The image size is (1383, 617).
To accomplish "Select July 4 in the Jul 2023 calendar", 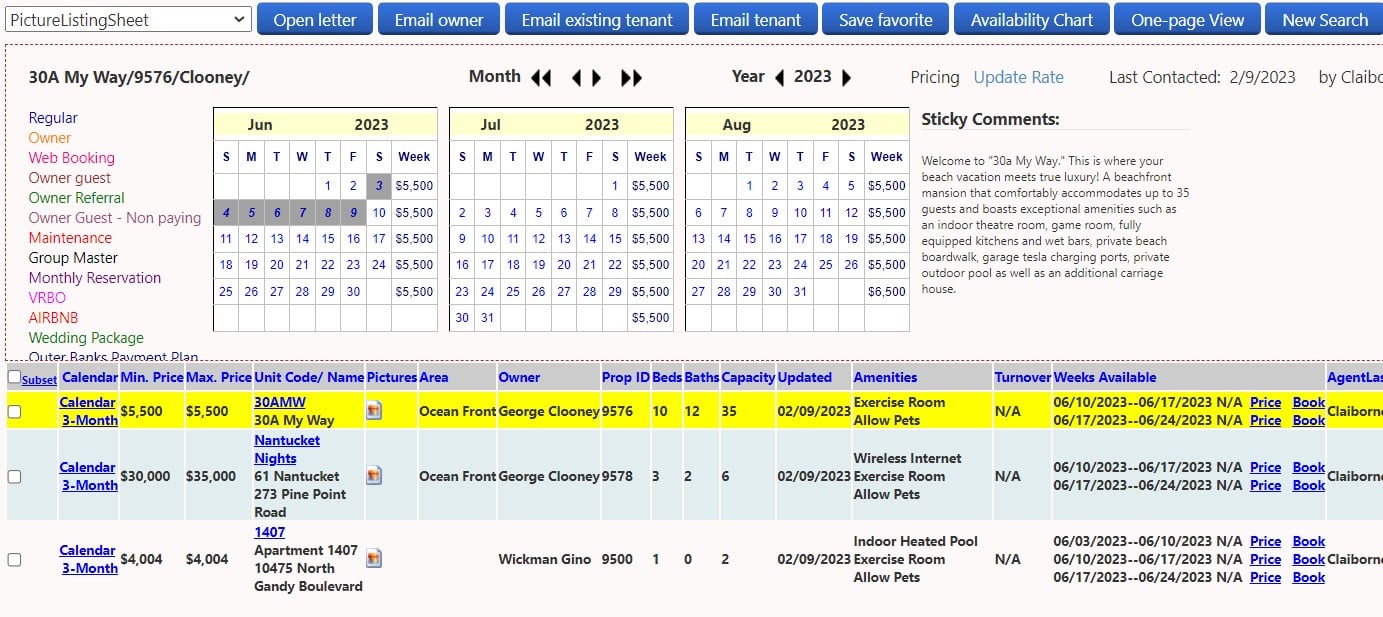I will pos(513,212).
